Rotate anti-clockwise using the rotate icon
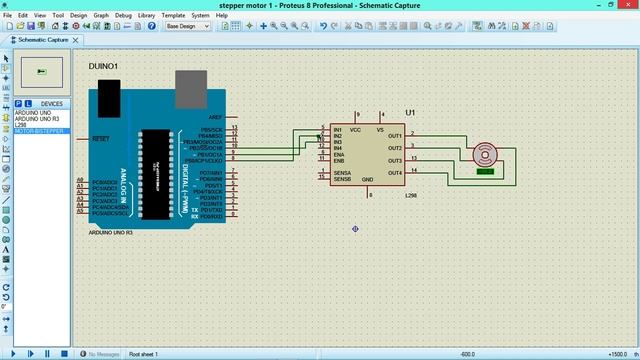Screen dimensions: 640x360 coord(6,297)
